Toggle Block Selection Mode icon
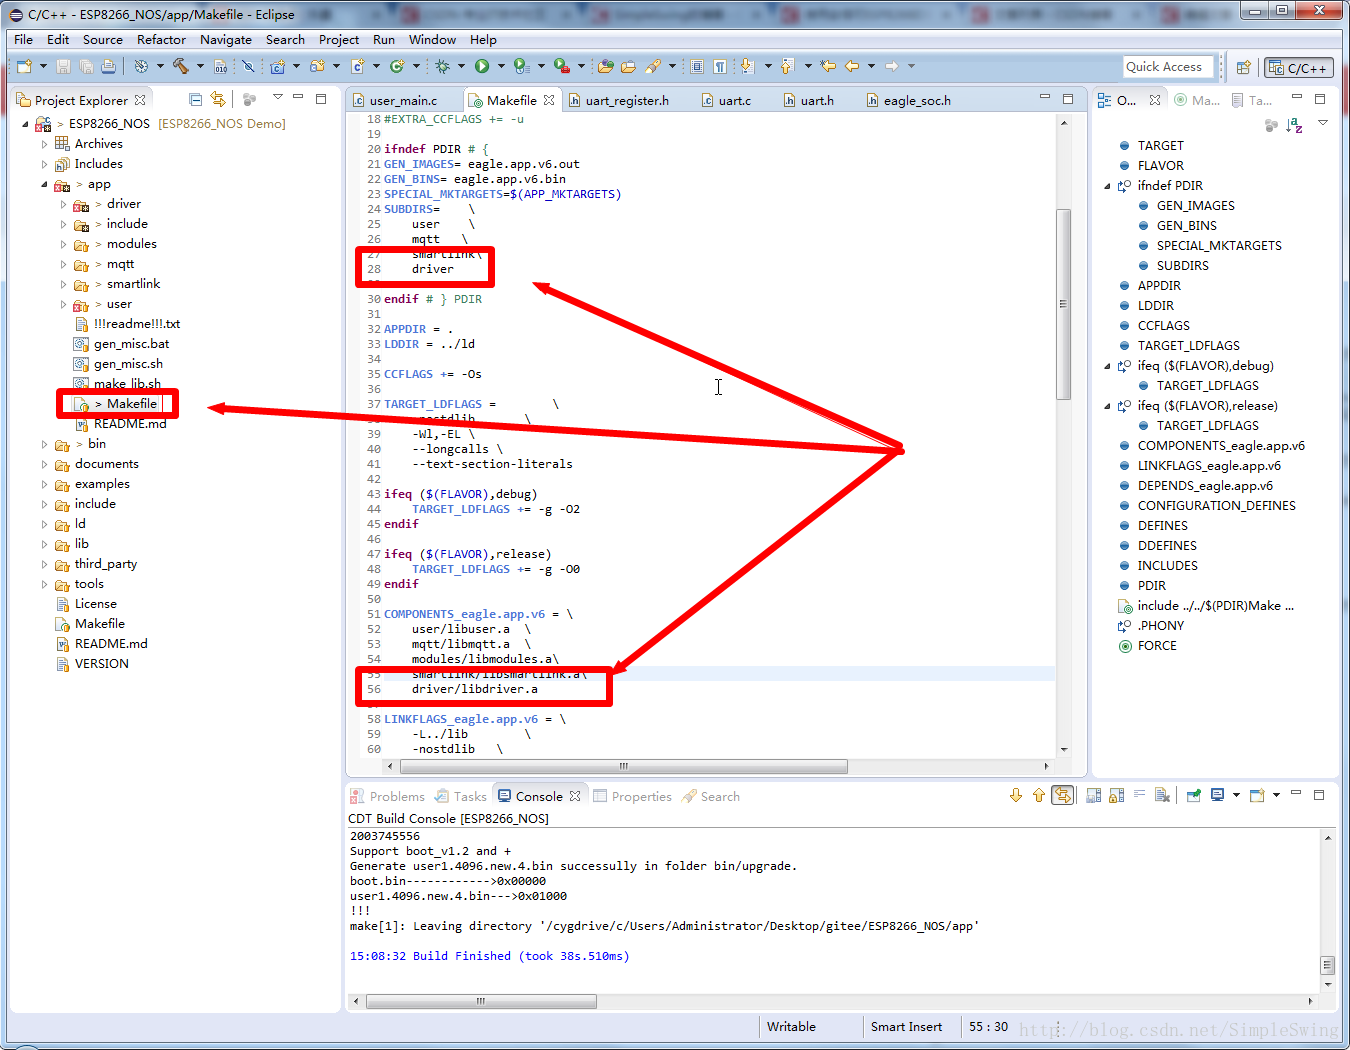 [x=698, y=66]
